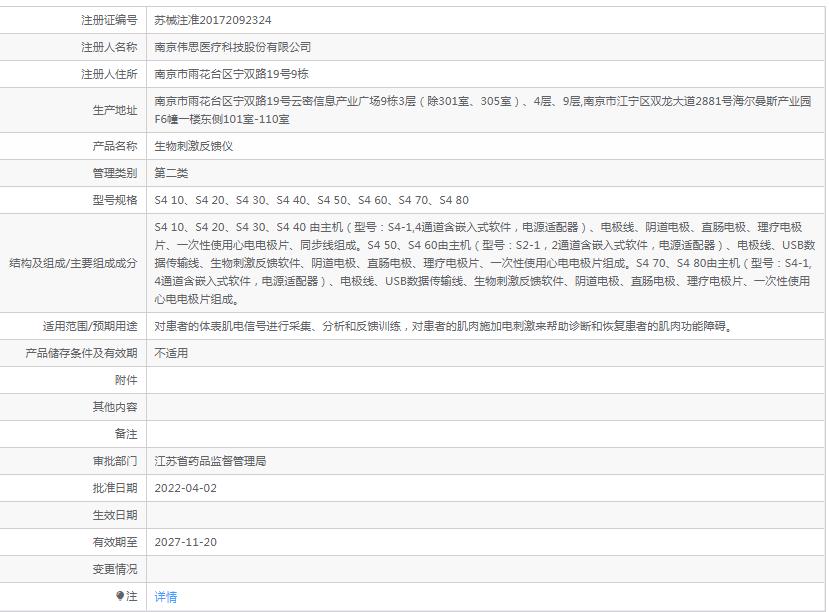Image resolution: width=829 pixels, height=612 pixels.
Task: Click the 注册证编号 label
Action: tap(109, 20)
